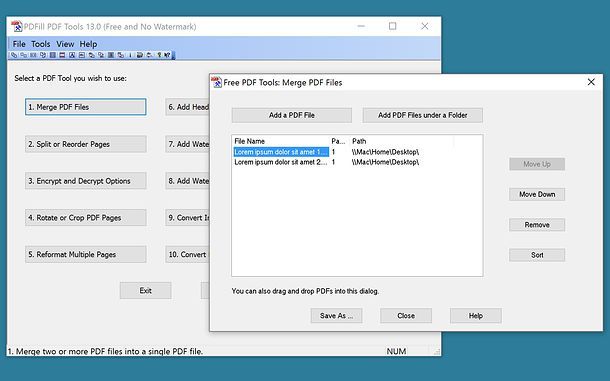Click '3. Encrypt and Decrypt Options' button

point(86,181)
